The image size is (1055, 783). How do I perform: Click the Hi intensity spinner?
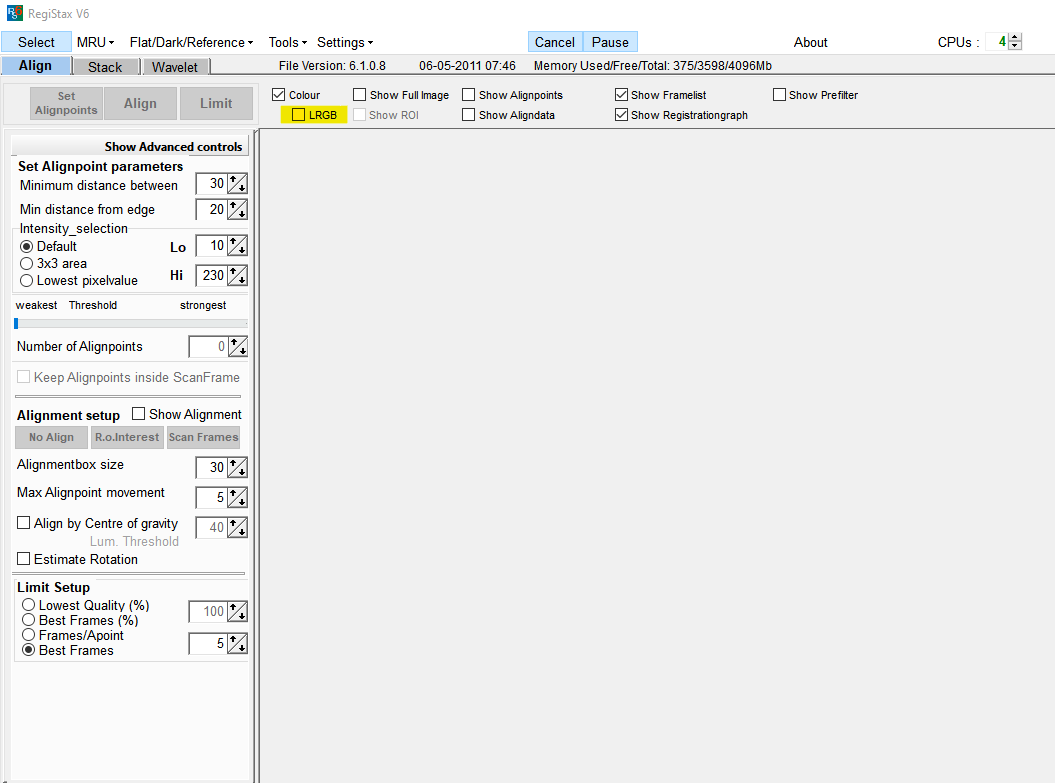[x=238, y=276]
